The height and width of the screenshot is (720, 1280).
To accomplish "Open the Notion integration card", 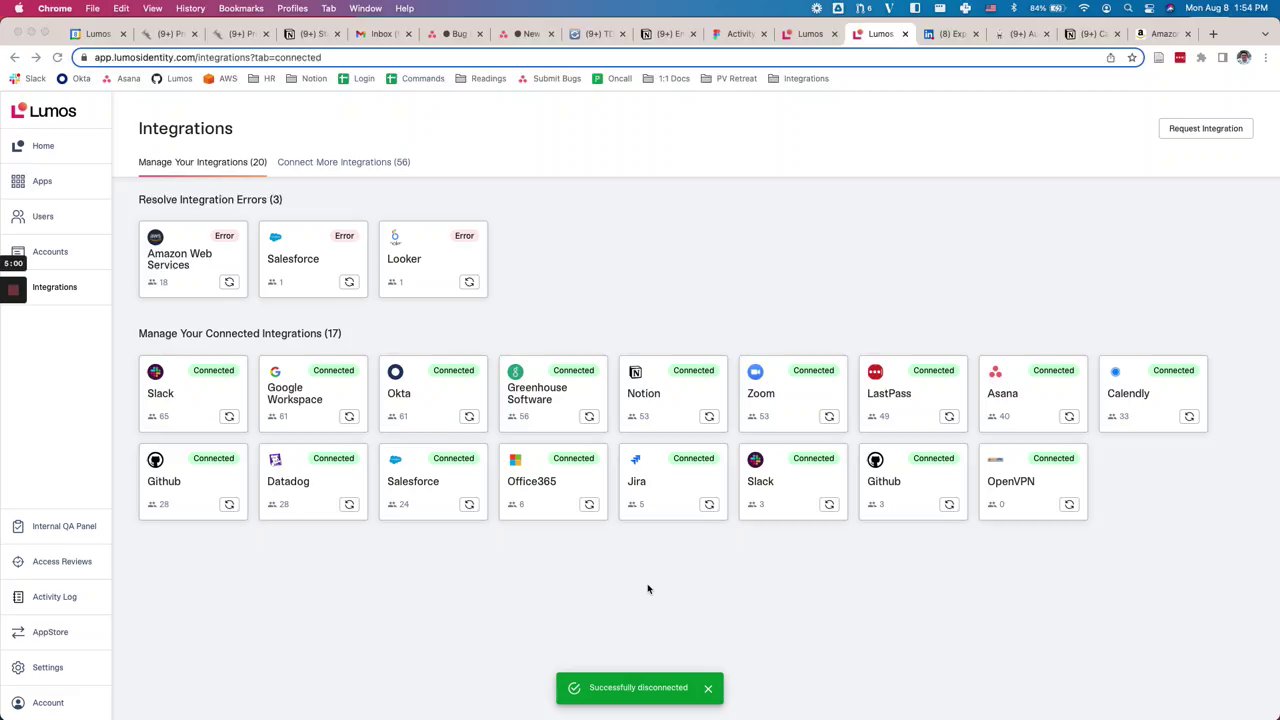I will [x=673, y=393].
